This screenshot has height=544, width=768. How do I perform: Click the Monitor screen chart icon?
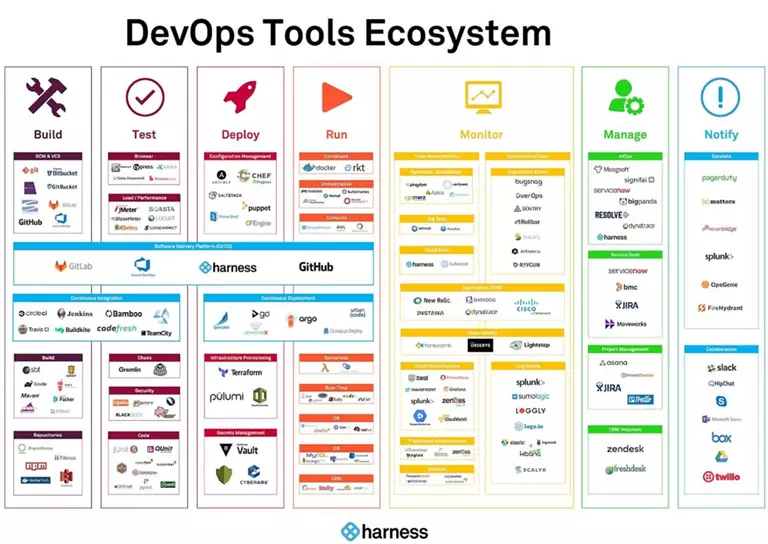[483, 97]
